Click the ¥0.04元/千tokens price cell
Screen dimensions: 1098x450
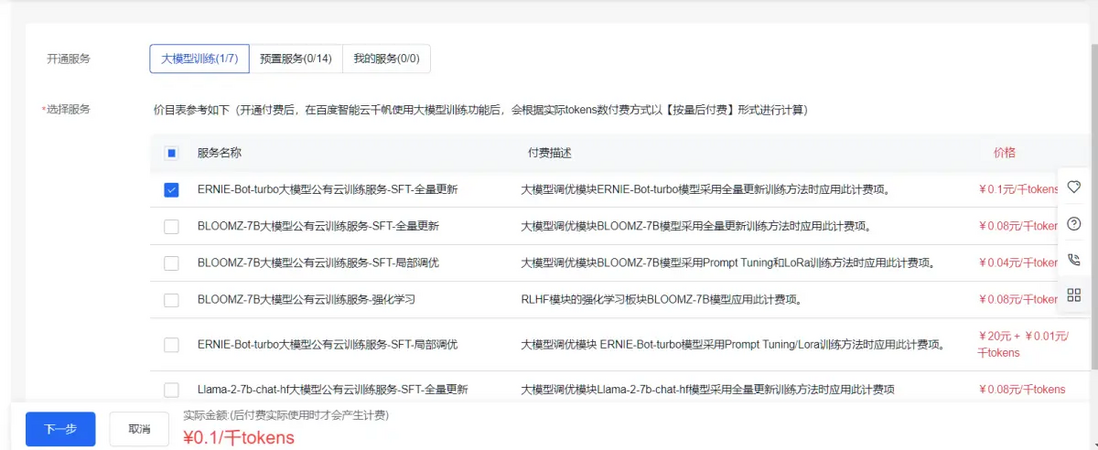[x=1018, y=263]
